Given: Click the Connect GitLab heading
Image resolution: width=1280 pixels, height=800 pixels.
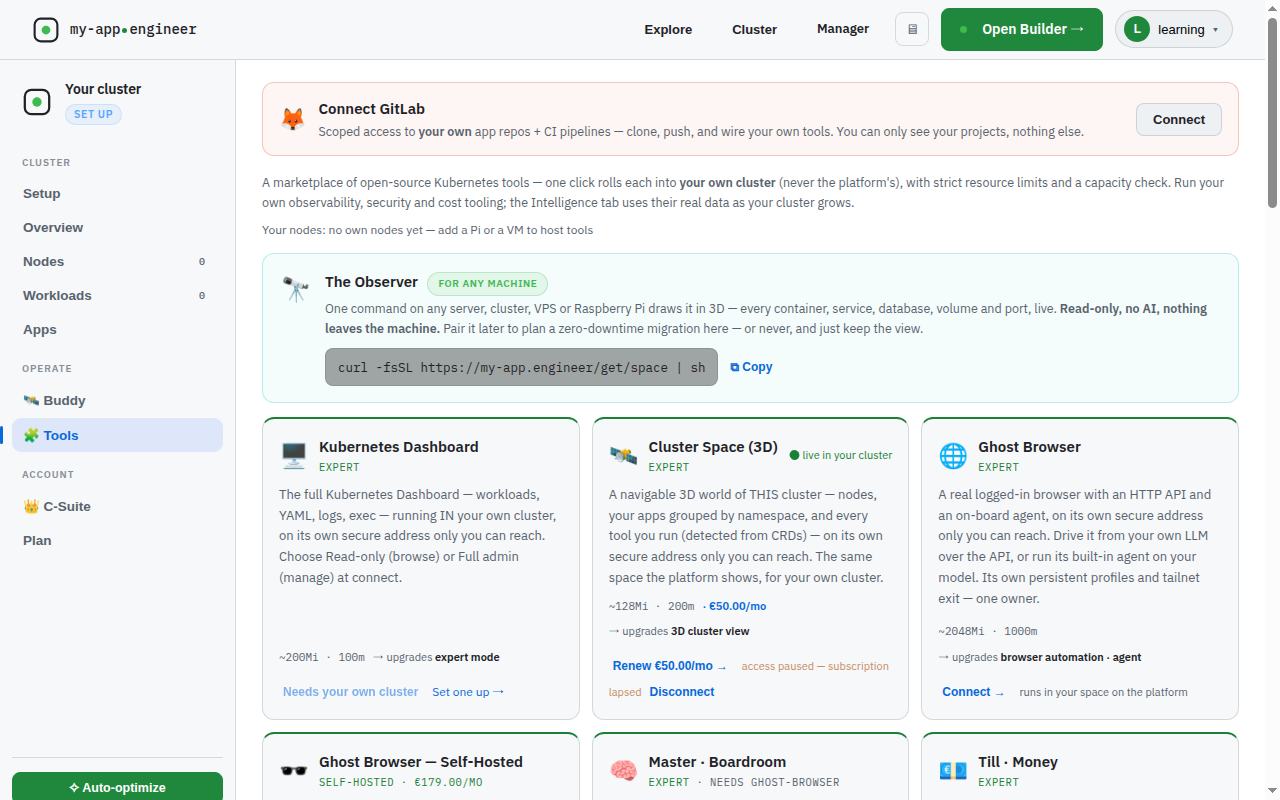Looking at the screenshot, I should coord(372,109).
